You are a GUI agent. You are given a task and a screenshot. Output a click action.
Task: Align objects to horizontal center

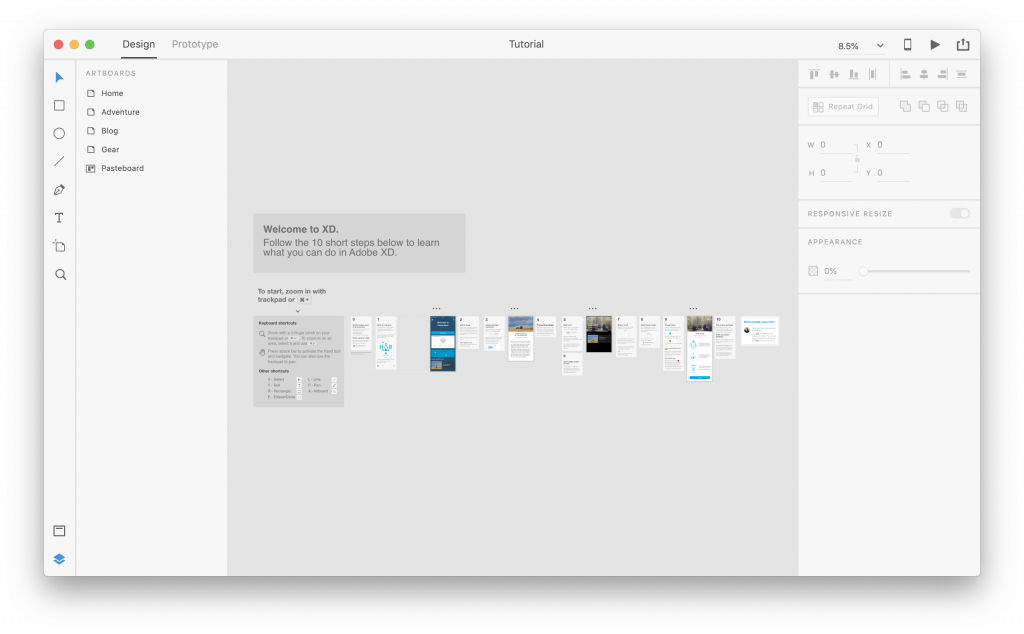coord(924,74)
